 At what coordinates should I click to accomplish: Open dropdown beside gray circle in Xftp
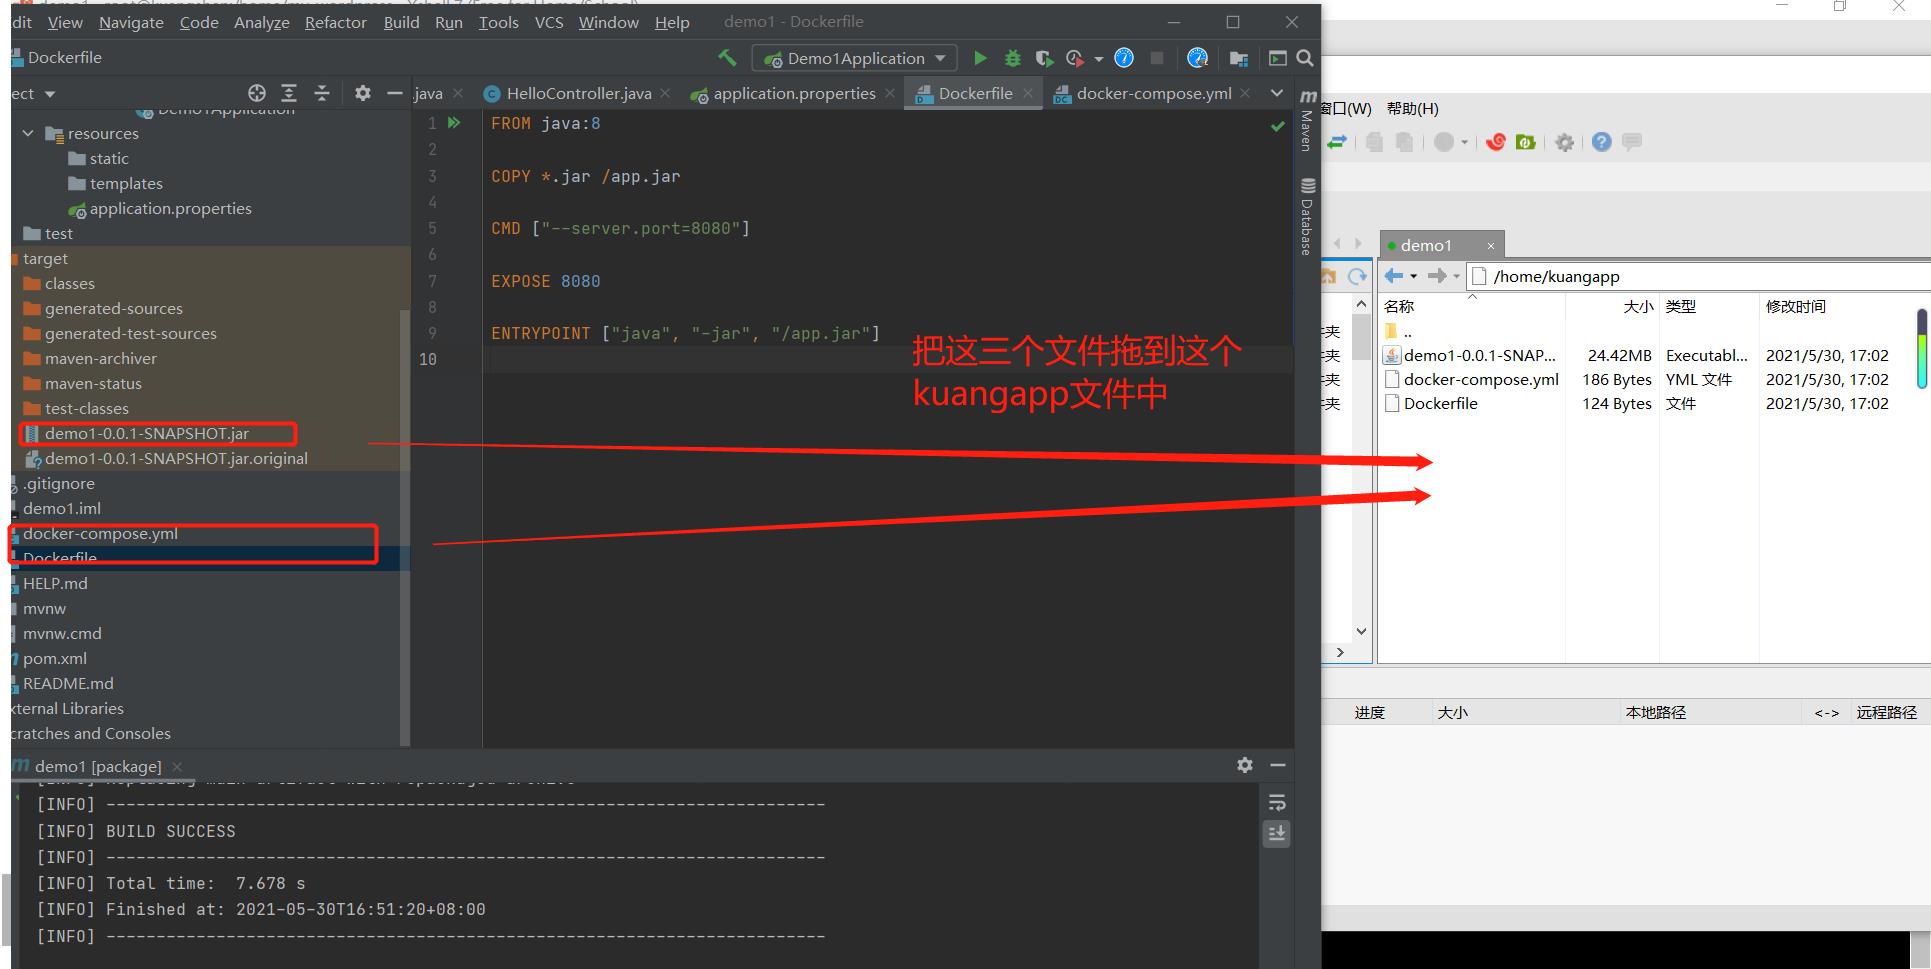coord(1464,142)
